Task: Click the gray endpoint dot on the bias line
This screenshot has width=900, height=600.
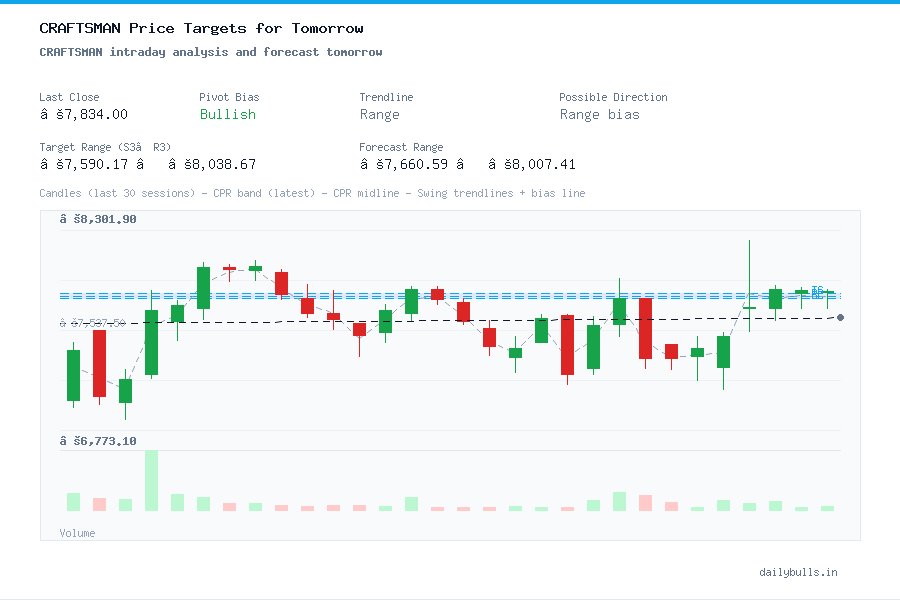Action: click(x=840, y=317)
